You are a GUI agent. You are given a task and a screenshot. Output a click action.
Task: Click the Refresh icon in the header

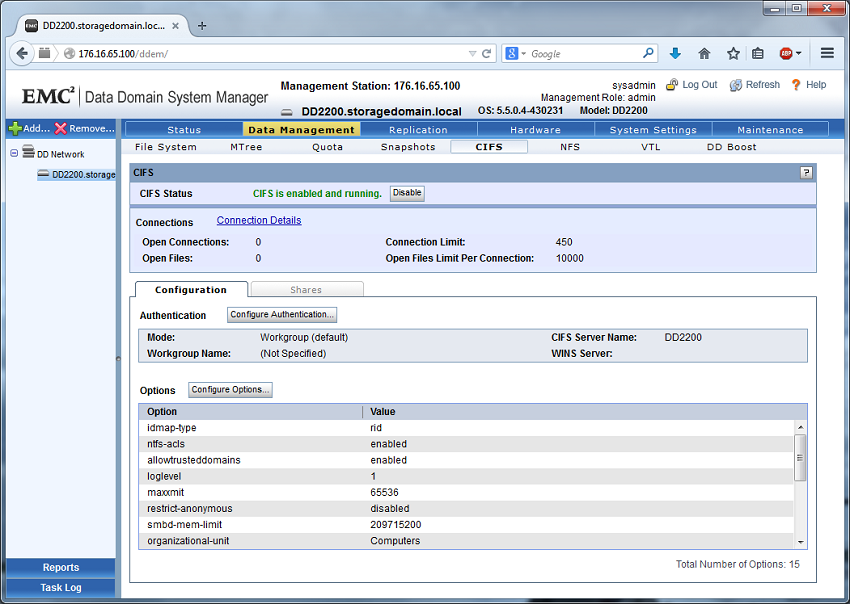[736, 85]
